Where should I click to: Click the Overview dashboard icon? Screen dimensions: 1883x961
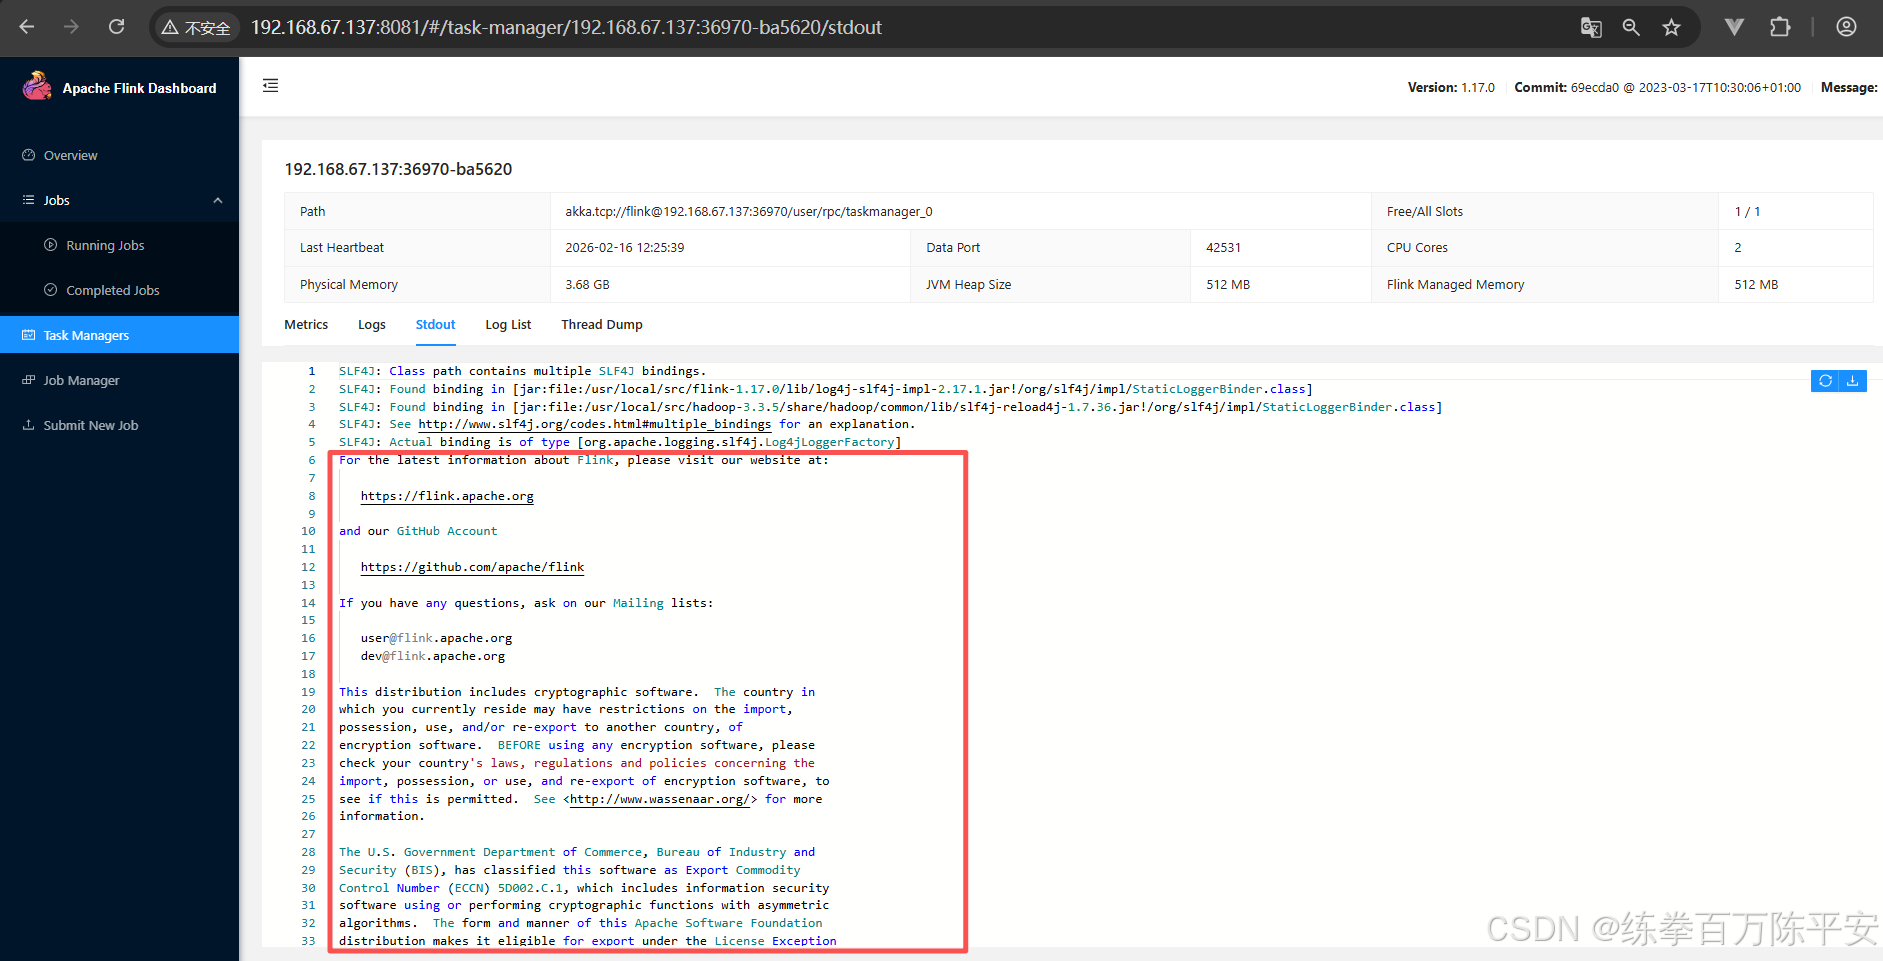pos(29,155)
